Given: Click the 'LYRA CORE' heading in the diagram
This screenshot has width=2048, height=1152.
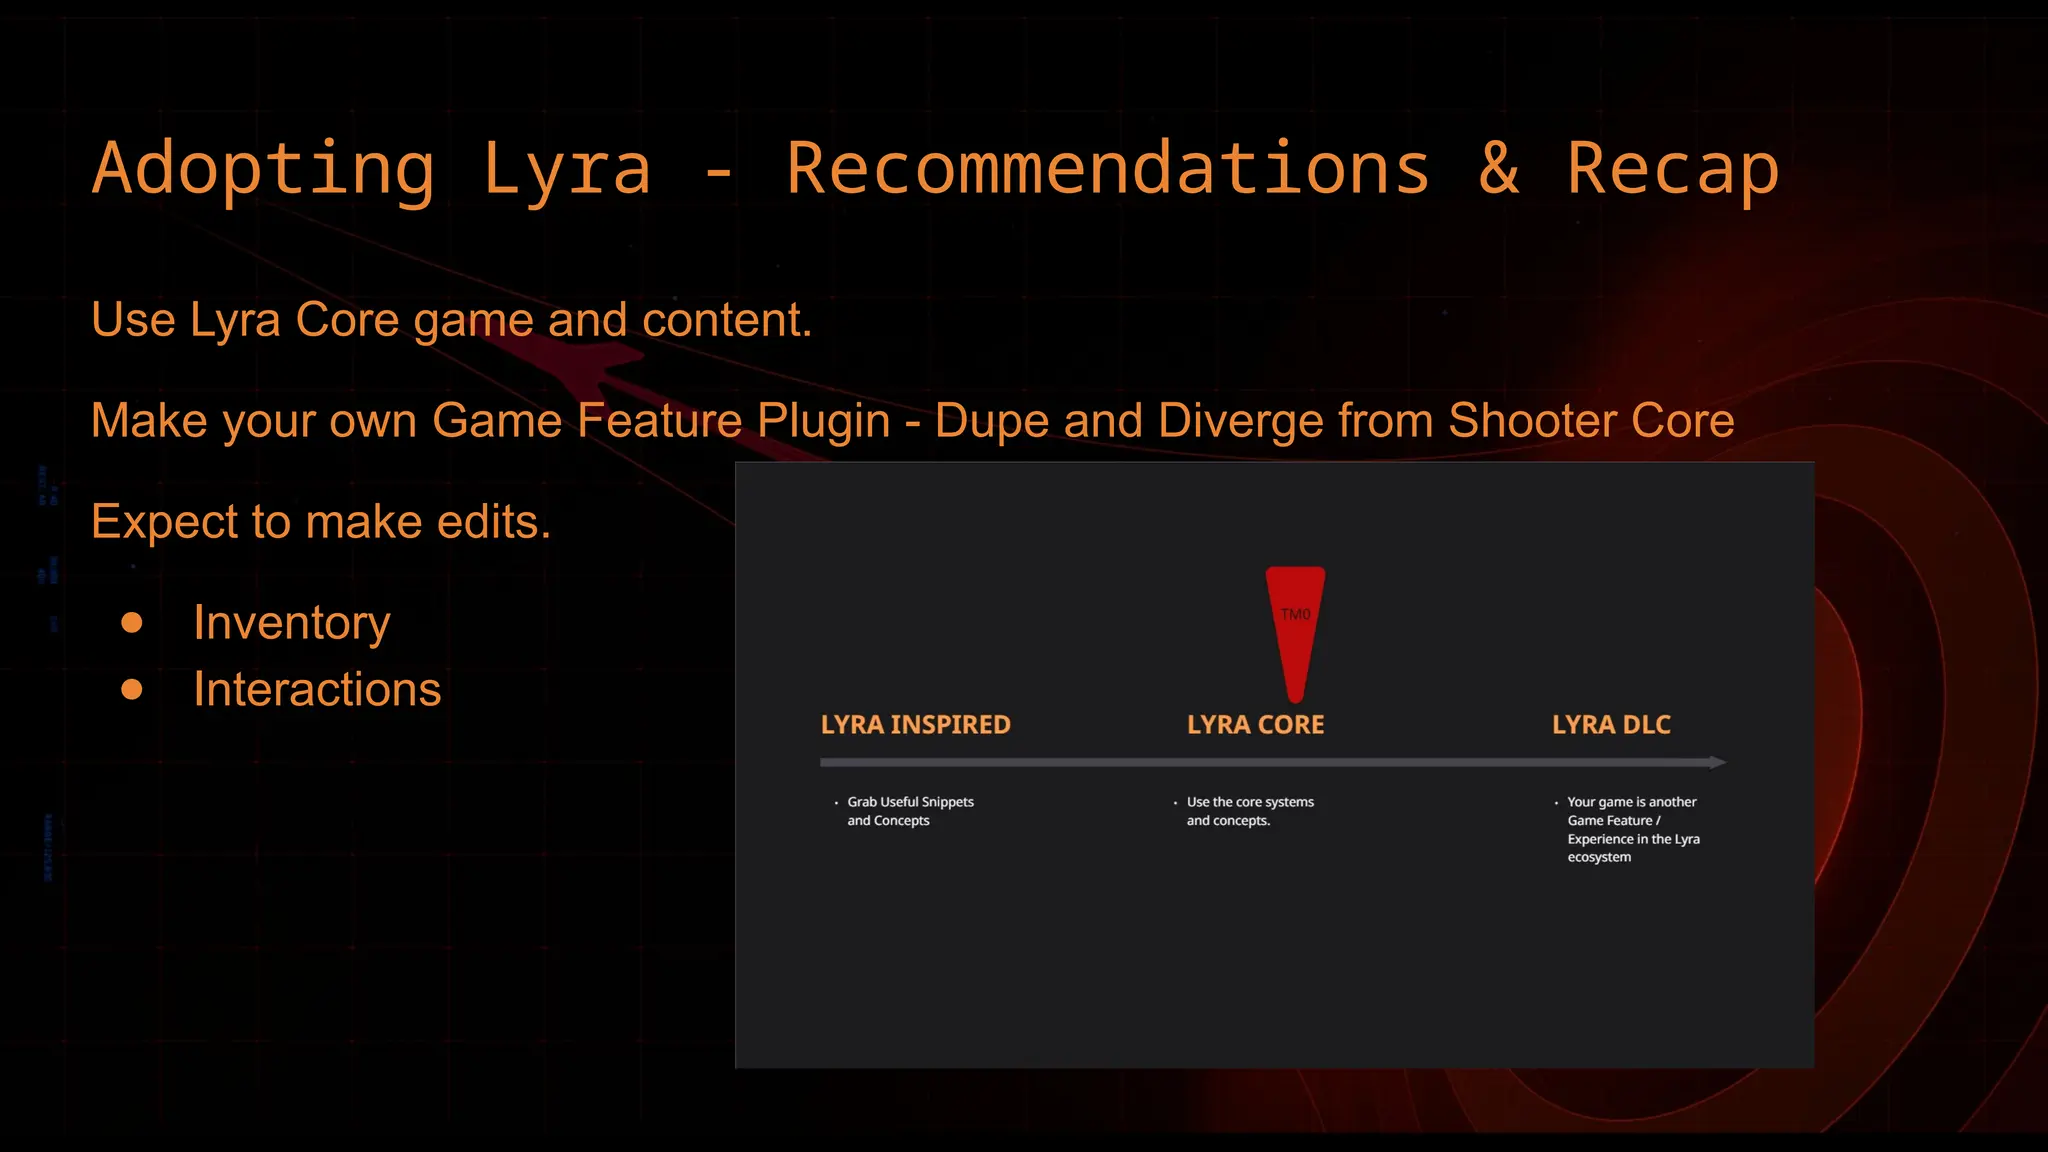Looking at the screenshot, I should [x=1255, y=724].
